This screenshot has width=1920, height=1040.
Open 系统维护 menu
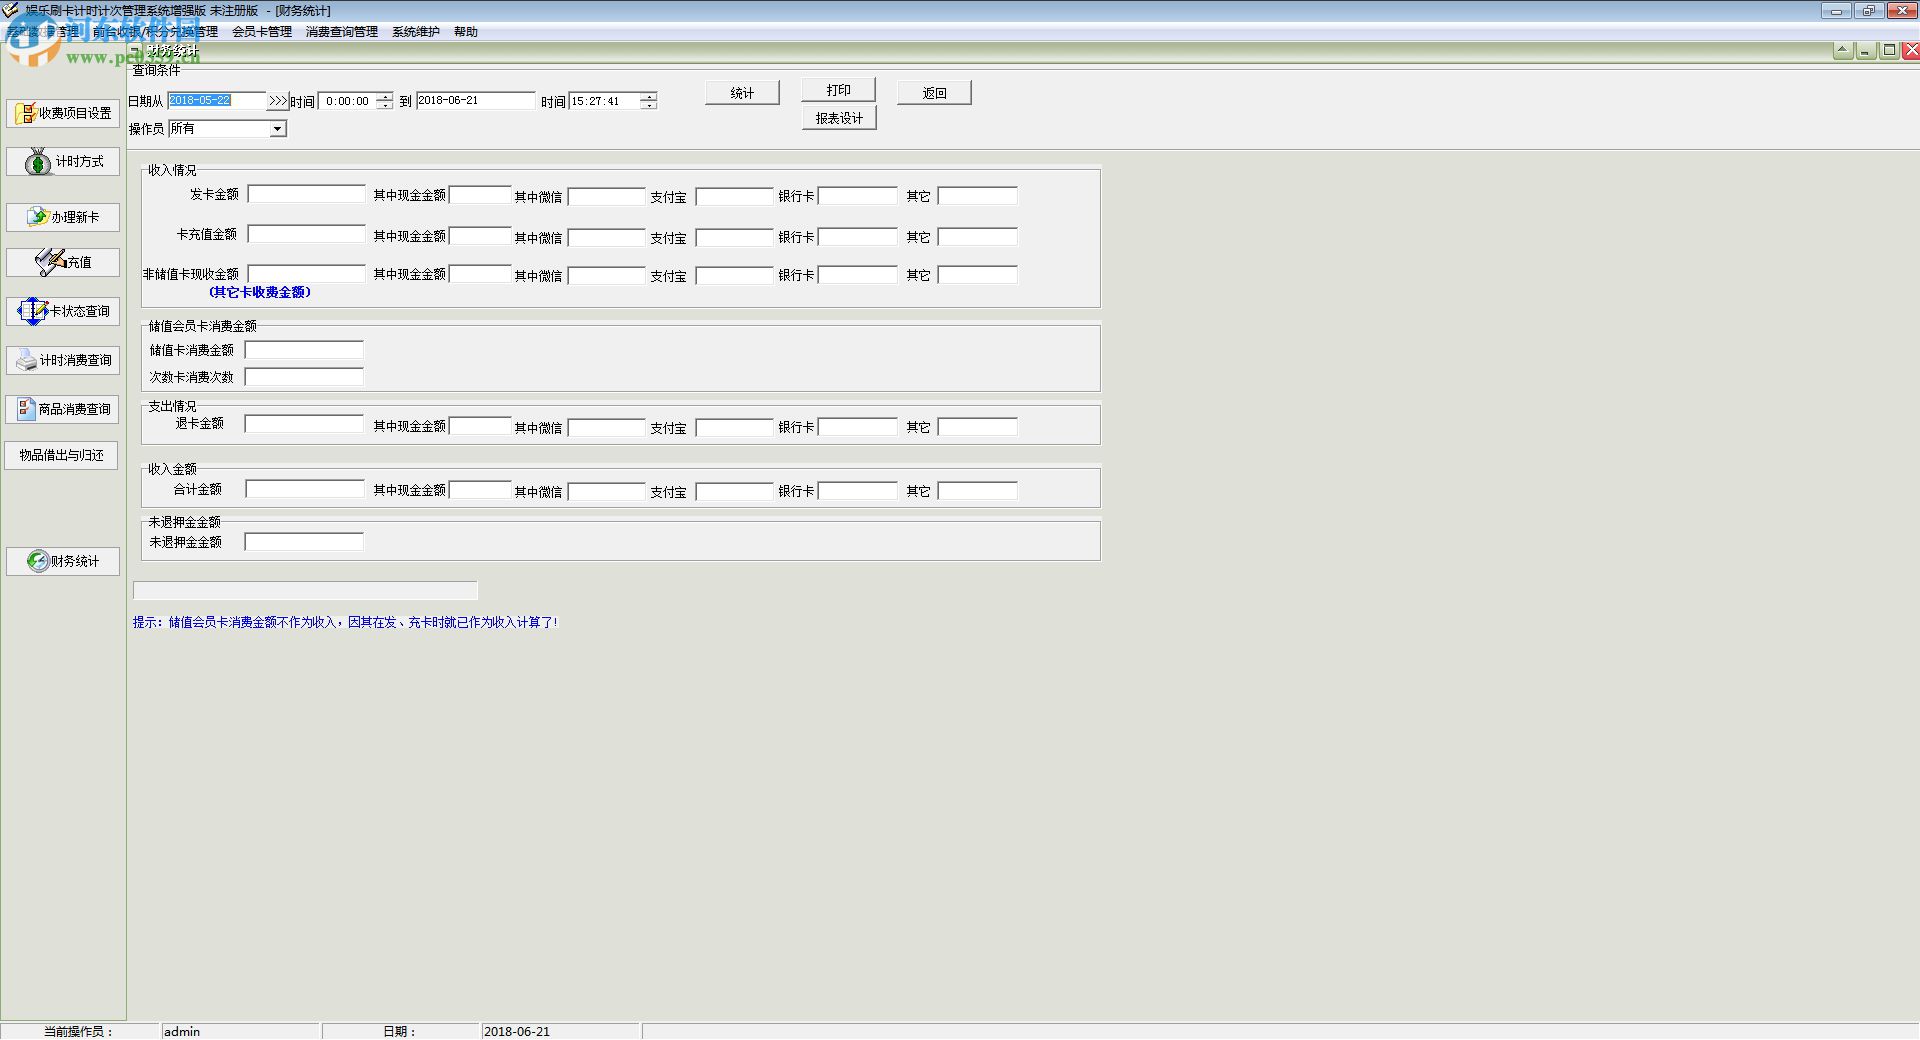click(416, 32)
